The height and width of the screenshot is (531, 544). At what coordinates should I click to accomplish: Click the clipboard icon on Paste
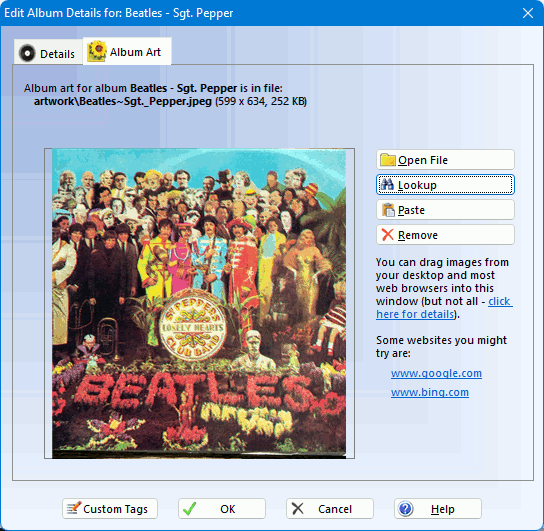388,210
